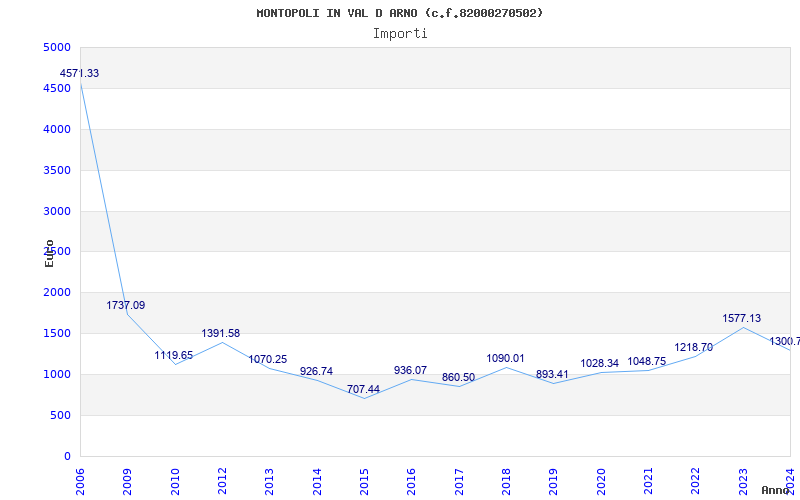Click the y-axis value 3000
Viewport: 800px width, 500px height.
pyautogui.click(x=57, y=211)
